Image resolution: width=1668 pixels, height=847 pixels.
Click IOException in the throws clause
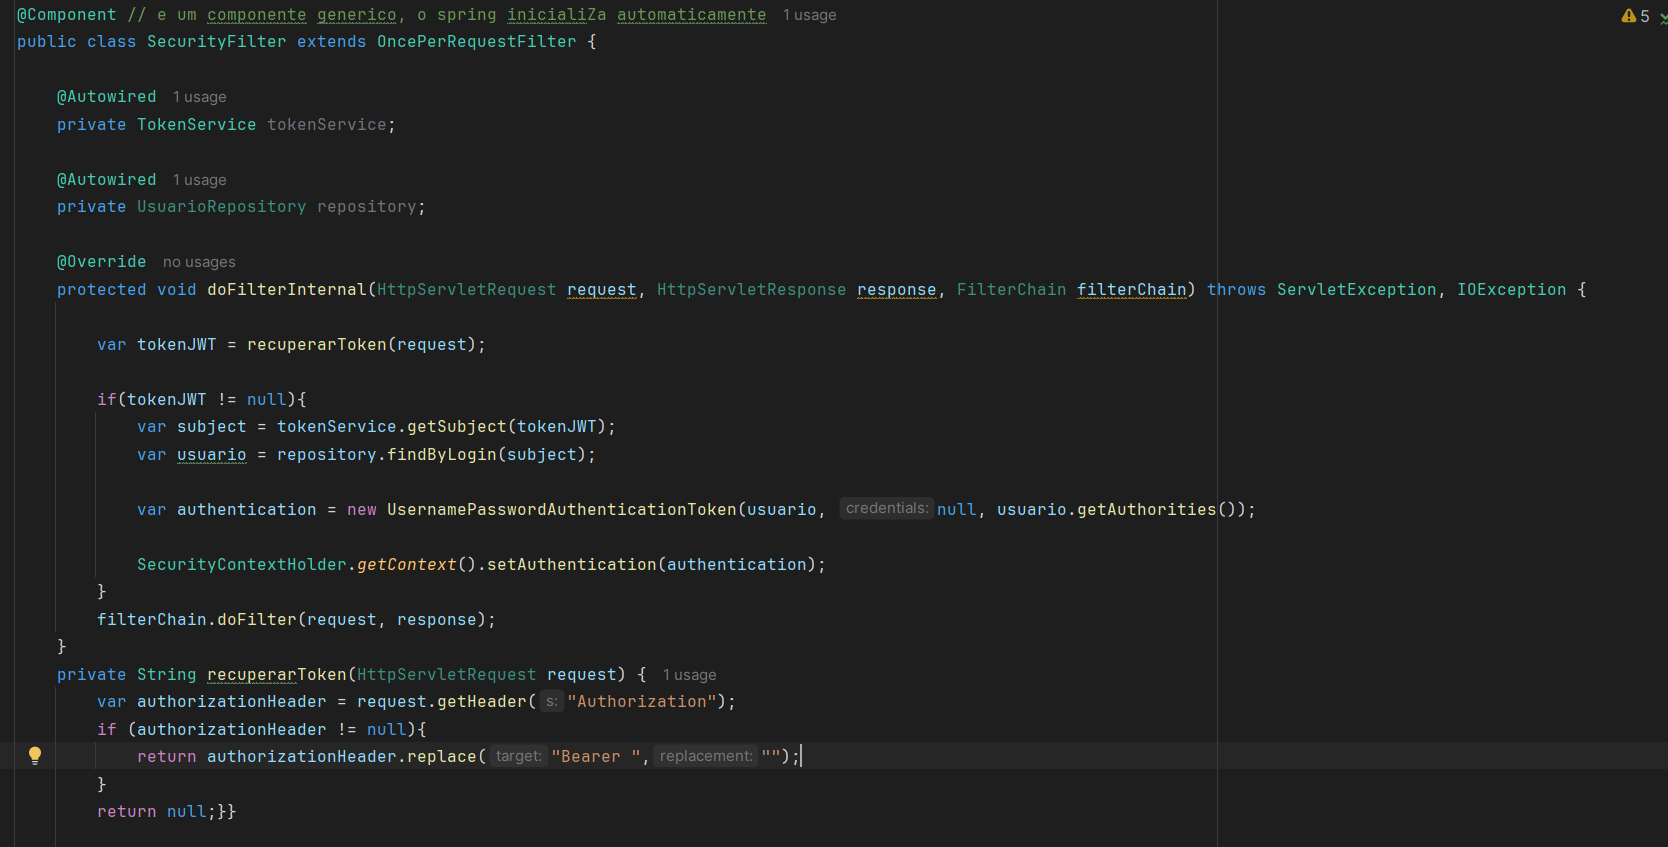(1511, 290)
